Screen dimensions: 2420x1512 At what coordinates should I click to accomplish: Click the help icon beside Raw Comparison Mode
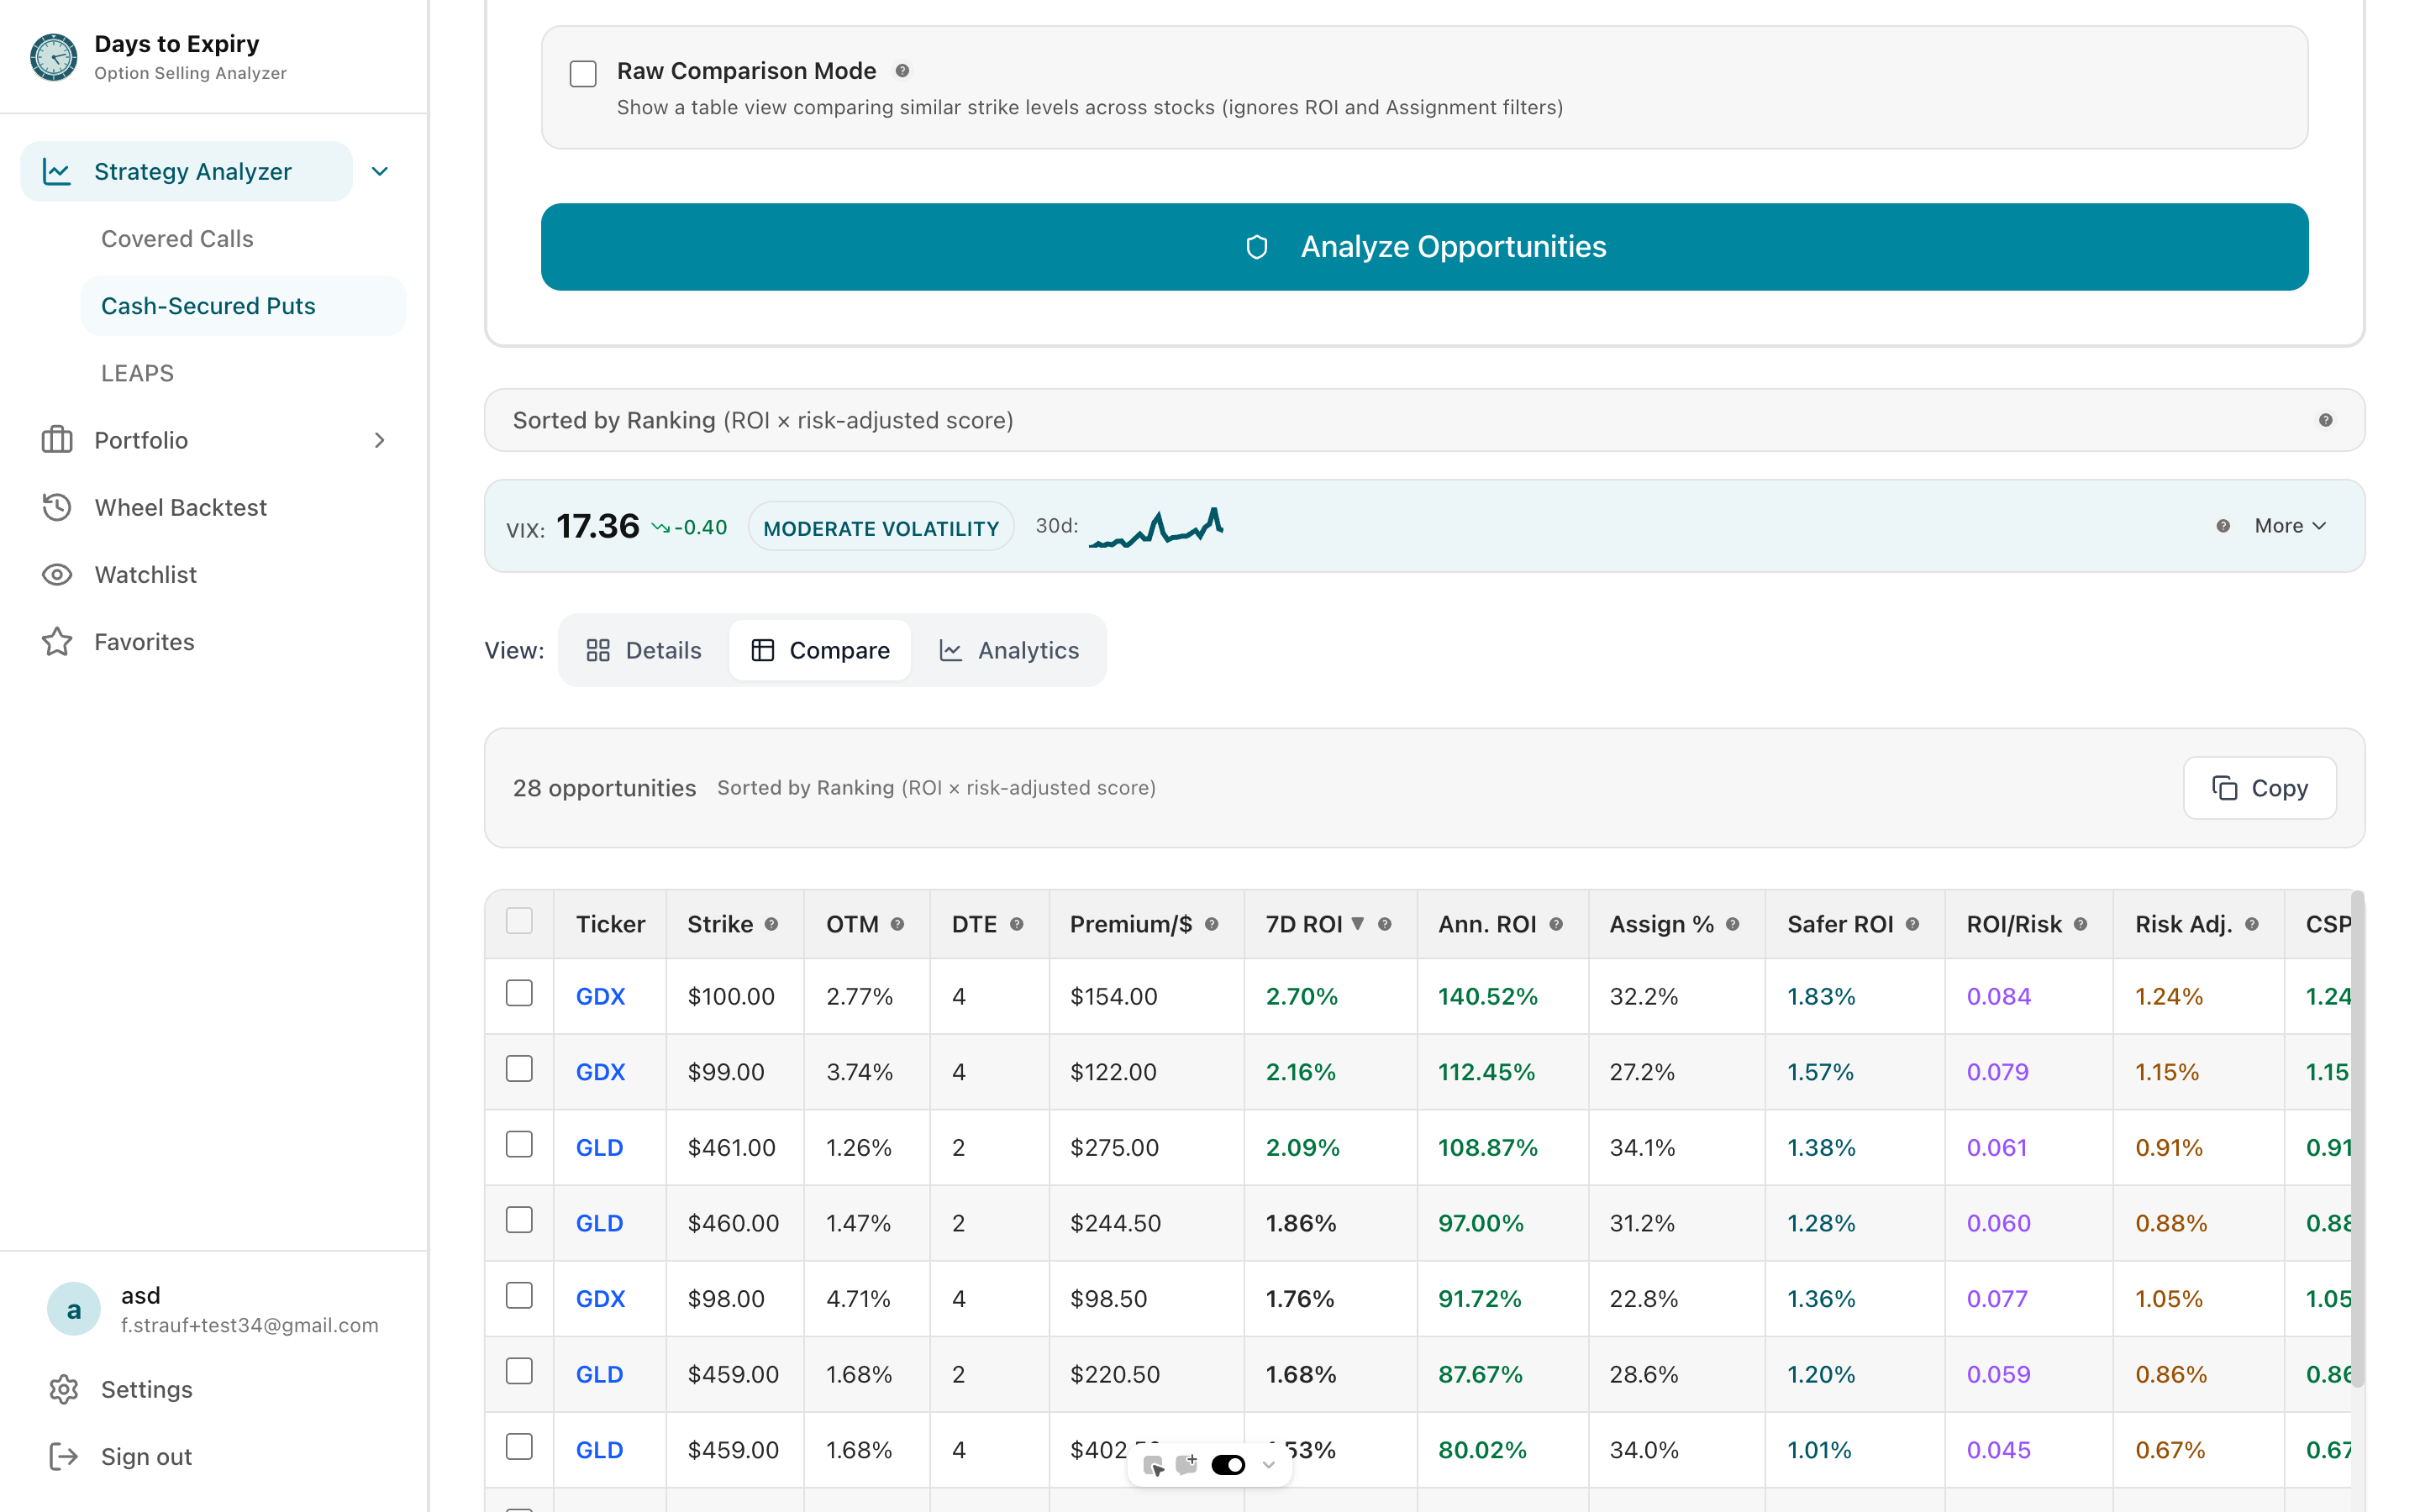[903, 70]
